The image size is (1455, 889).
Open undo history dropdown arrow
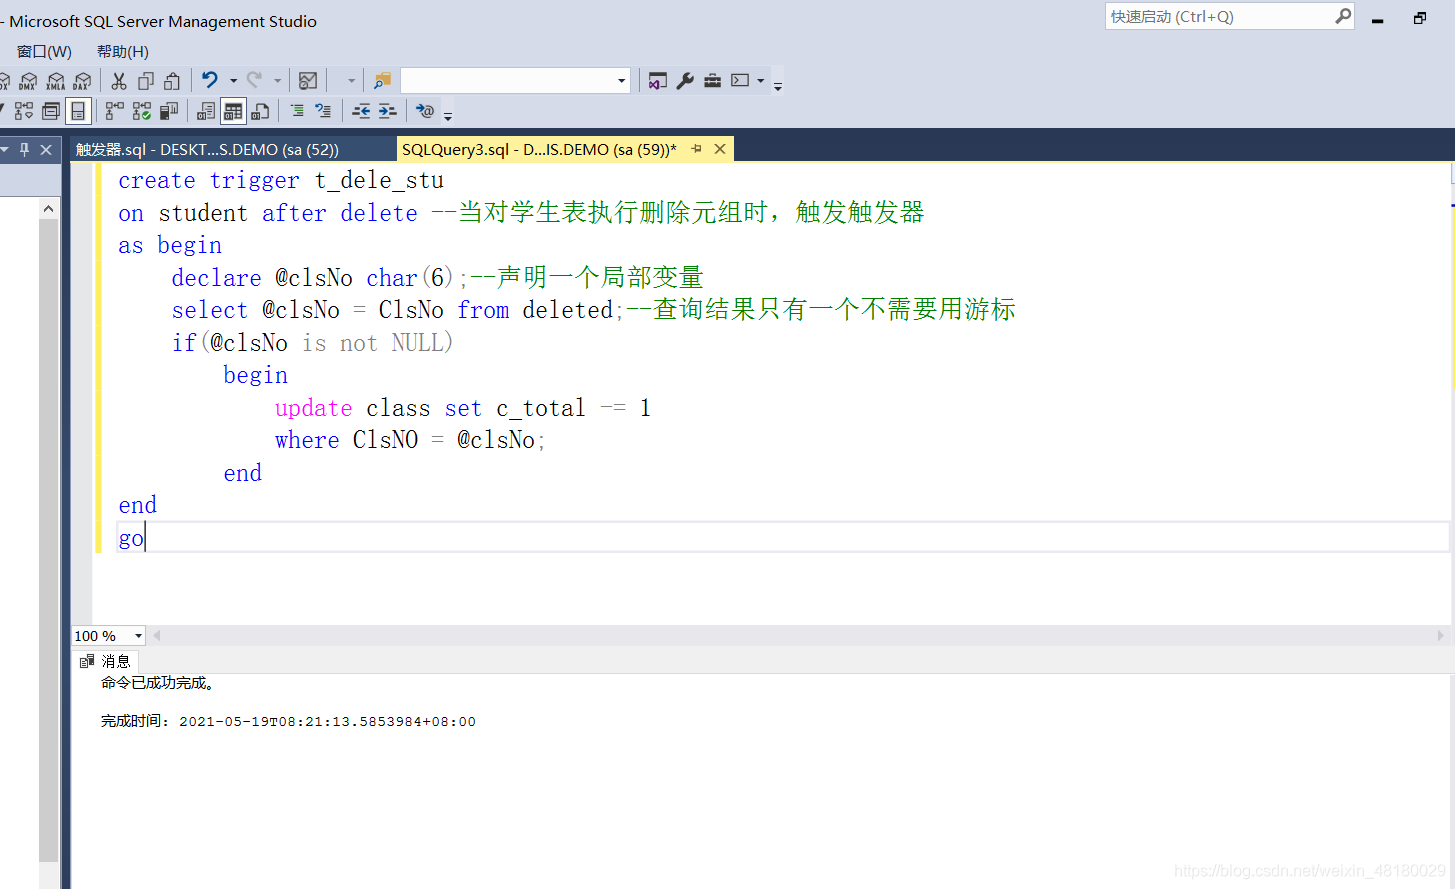[233, 81]
